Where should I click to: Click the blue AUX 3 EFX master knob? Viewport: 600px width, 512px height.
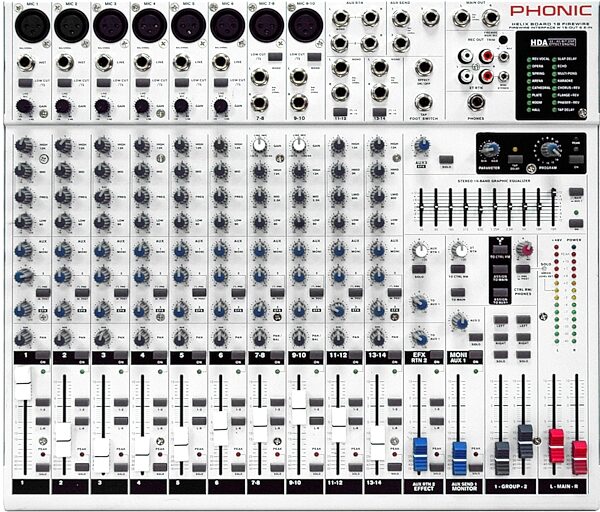tap(421, 146)
